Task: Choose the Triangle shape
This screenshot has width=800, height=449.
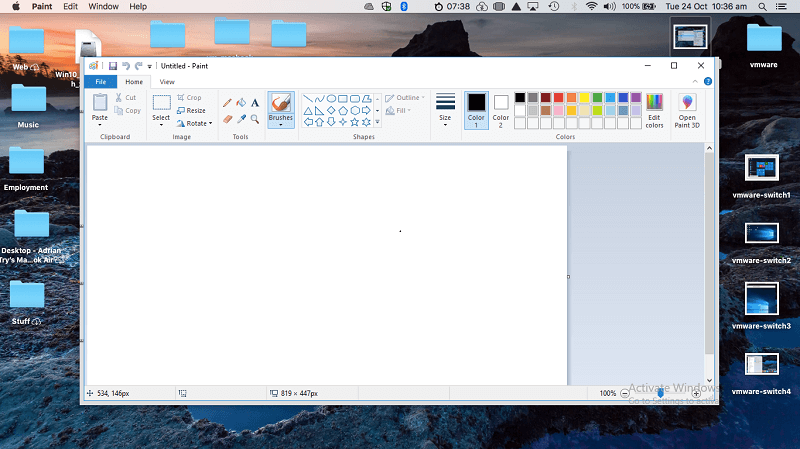Action: (308, 110)
